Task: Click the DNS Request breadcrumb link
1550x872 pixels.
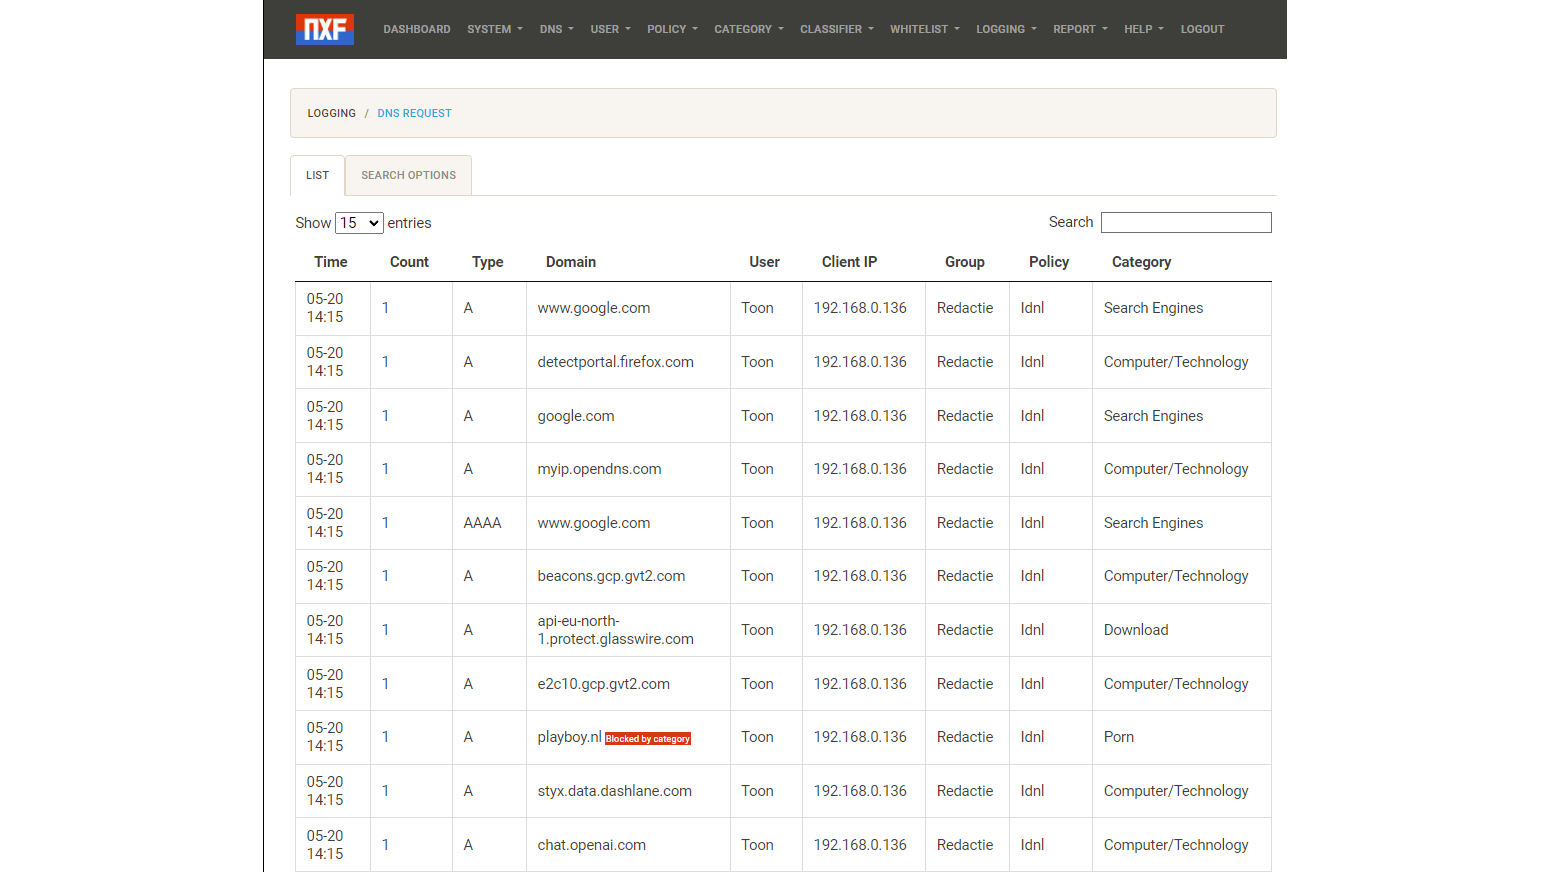Action: 414,113
